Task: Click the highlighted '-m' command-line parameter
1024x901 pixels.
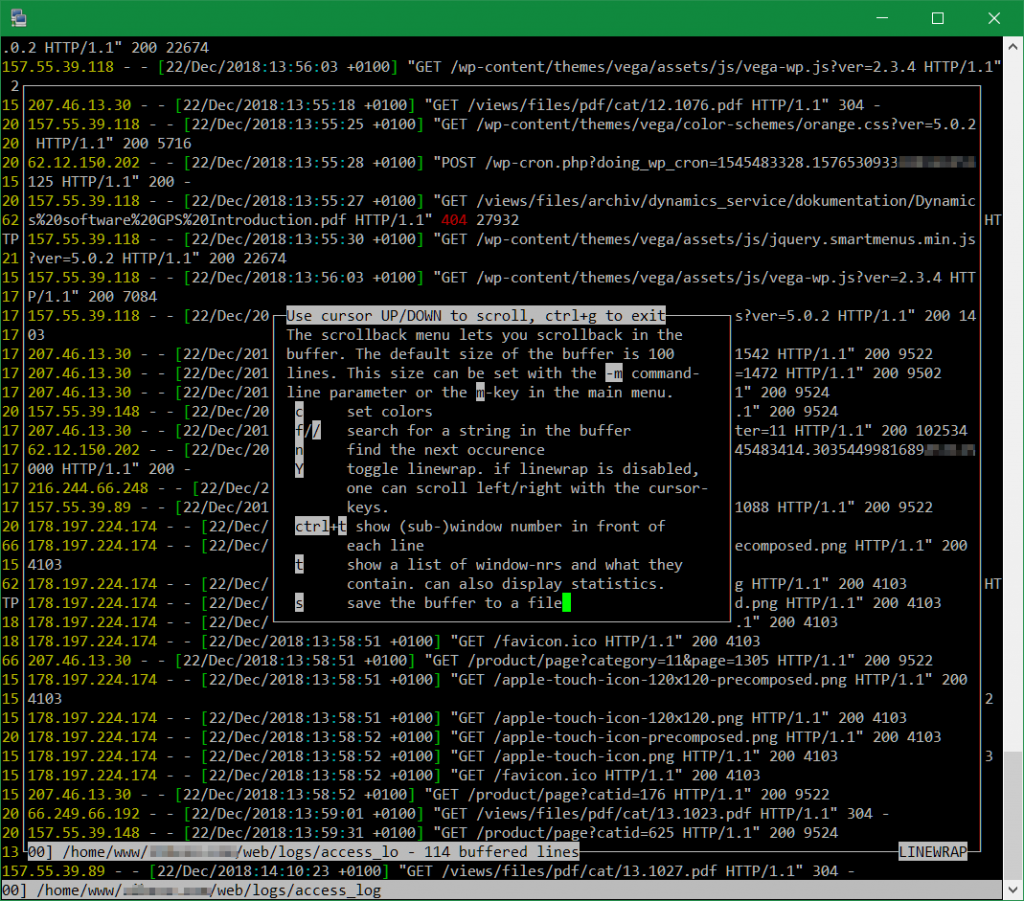Action: [x=614, y=373]
